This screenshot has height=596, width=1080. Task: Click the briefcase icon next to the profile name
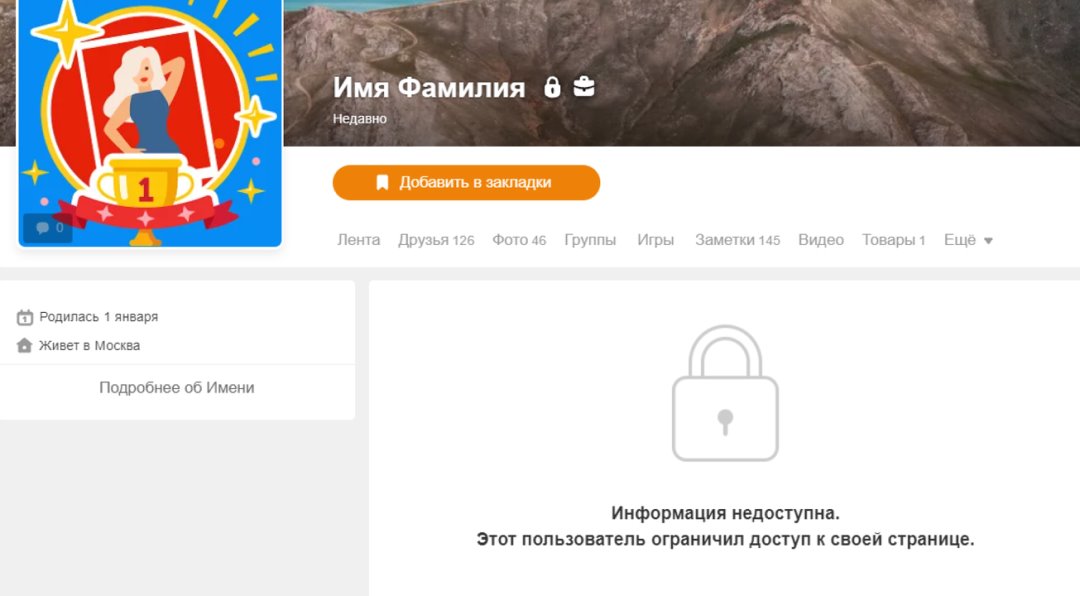click(584, 87)
